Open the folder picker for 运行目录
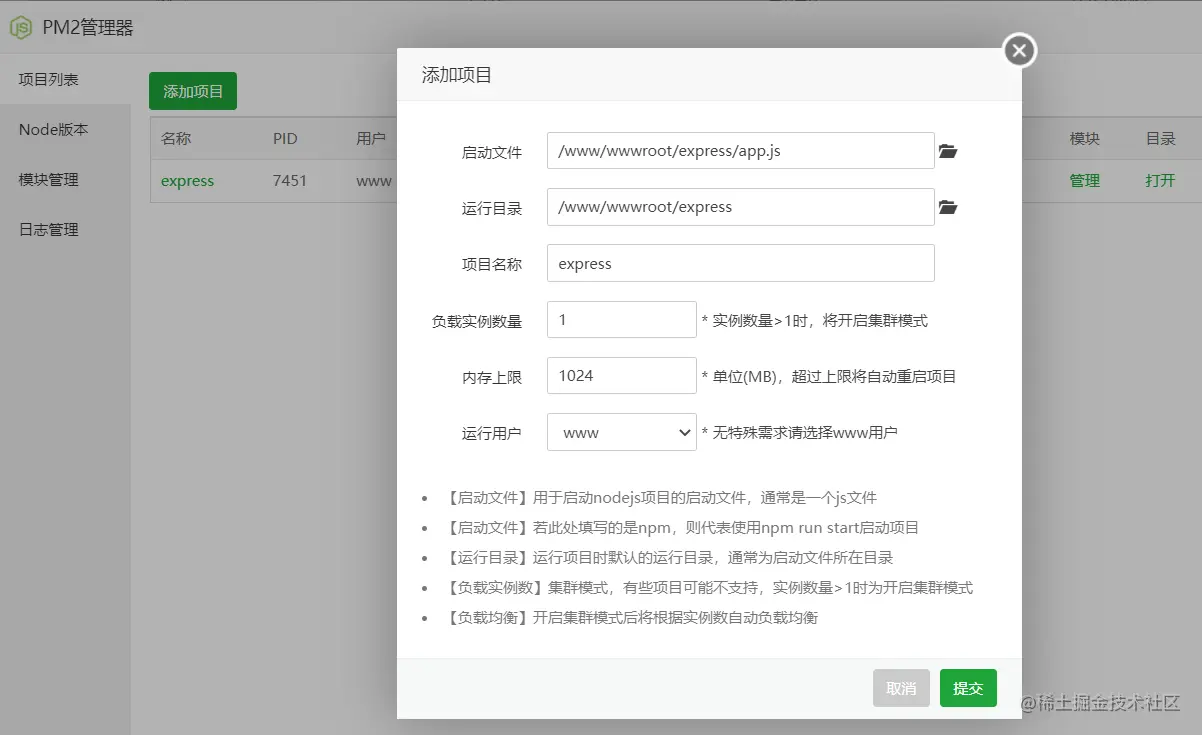This screenshot has height=735, width=1202. tap(947, 207)
